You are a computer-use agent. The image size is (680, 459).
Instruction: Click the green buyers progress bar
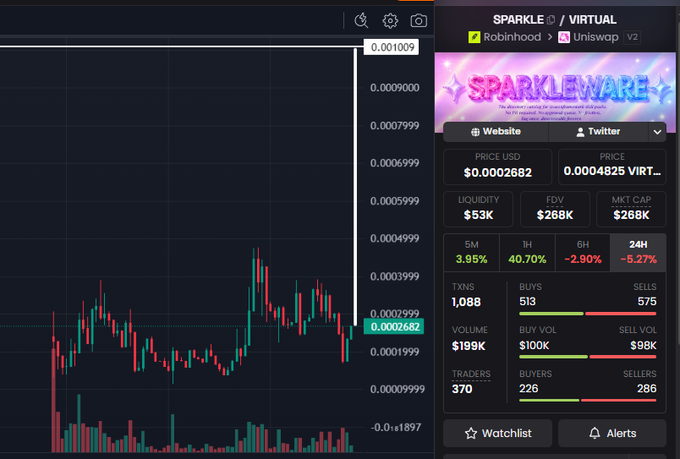tap(549, 400)
